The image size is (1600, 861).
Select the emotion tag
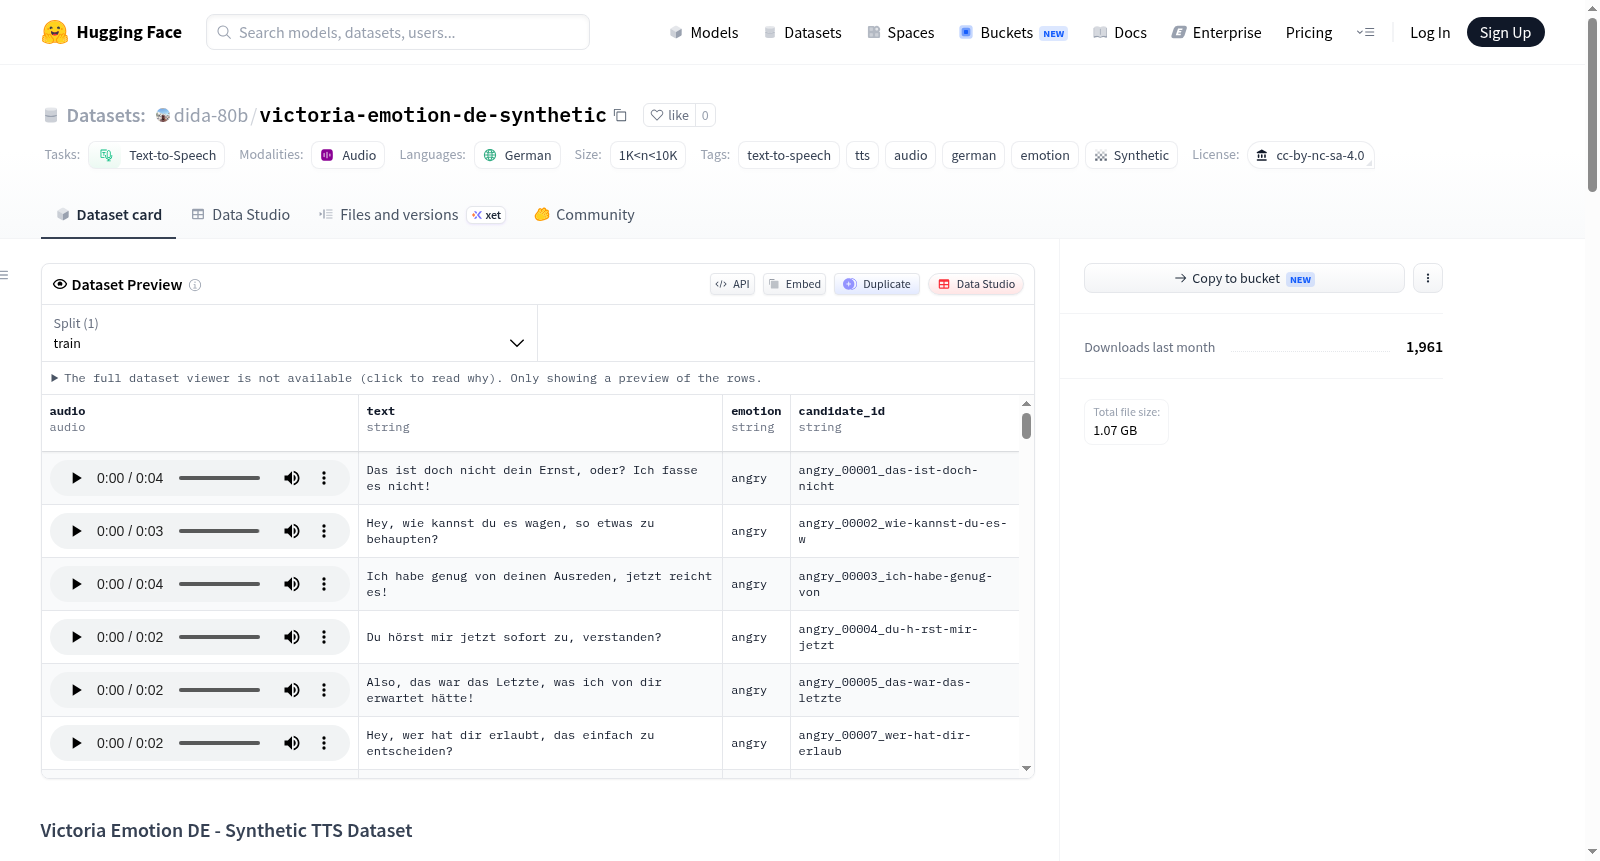(1045, 155)
